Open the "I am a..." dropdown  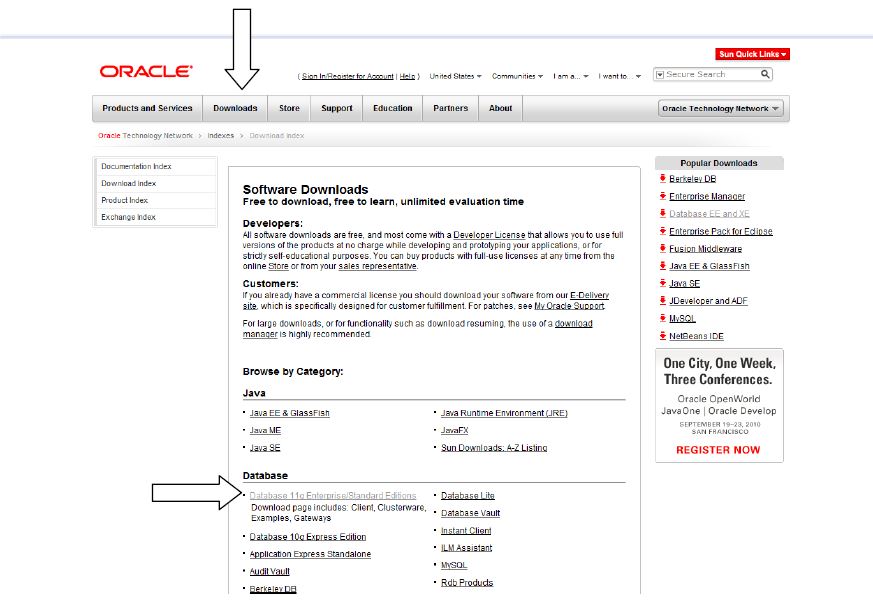coord(571,76)
